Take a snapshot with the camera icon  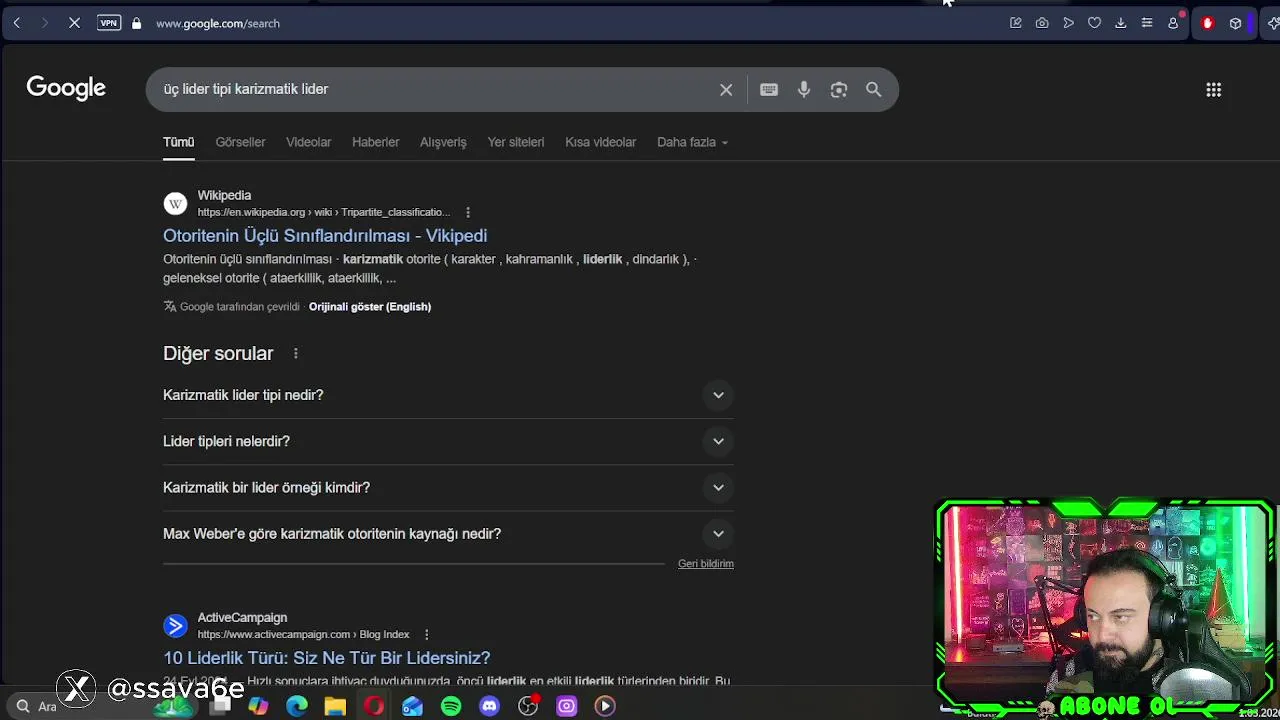click(x=1042, y=23)
